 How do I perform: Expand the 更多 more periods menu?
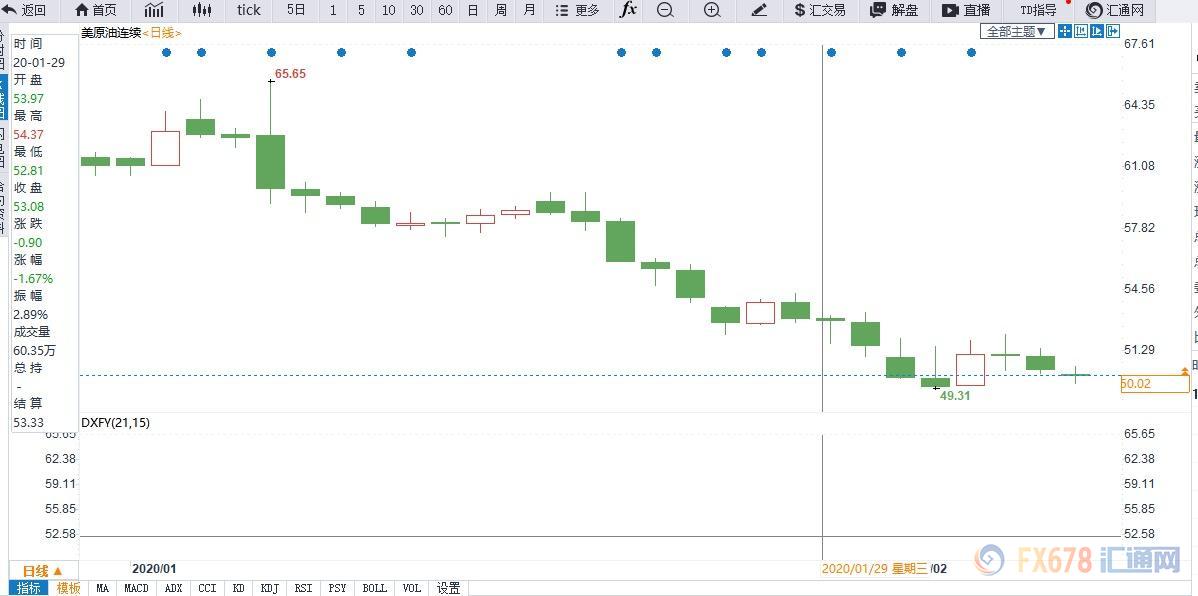[x=578, y=10]
